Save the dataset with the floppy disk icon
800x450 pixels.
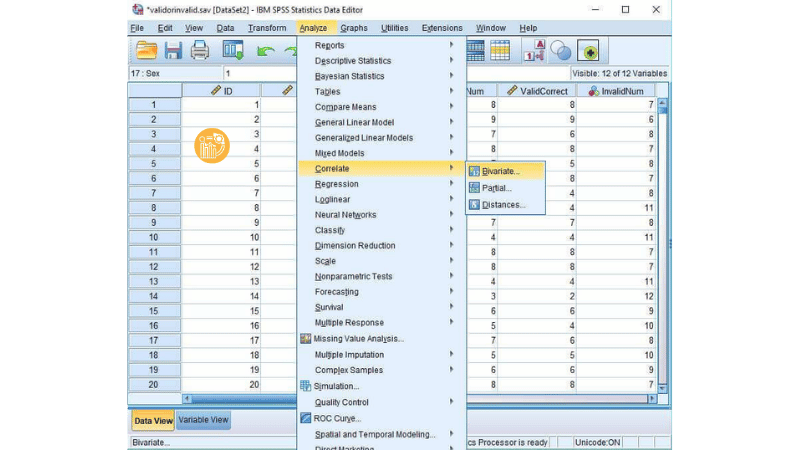(x=173, y=50)
